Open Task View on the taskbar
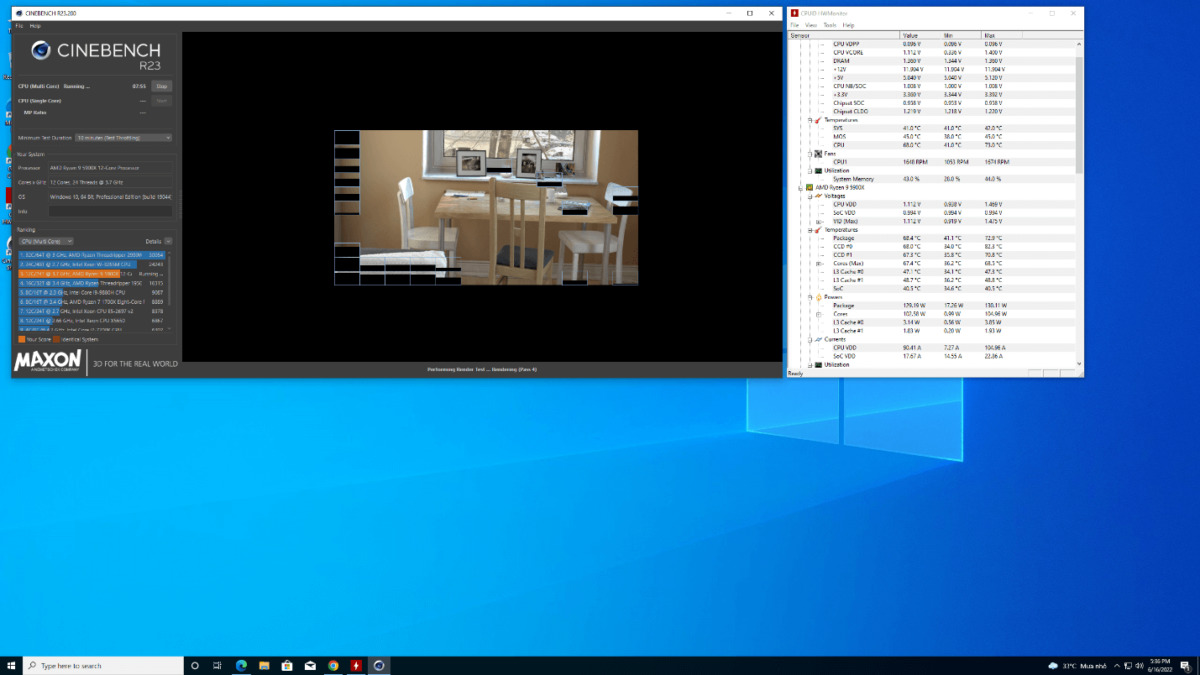Screen dimensions: 1200x675 [217, 665]
